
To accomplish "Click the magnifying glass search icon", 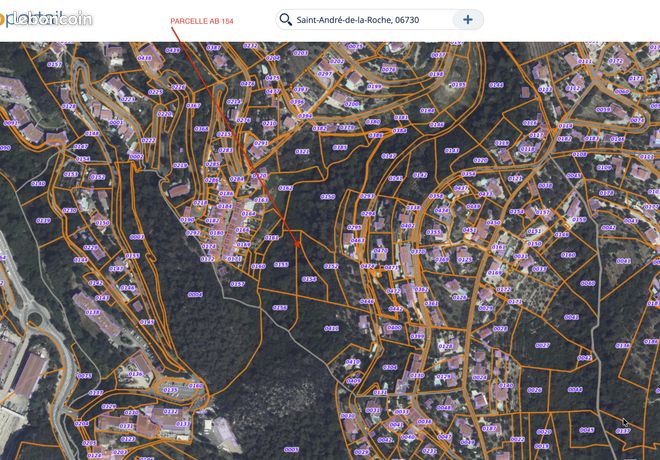I will coord(285,20).
